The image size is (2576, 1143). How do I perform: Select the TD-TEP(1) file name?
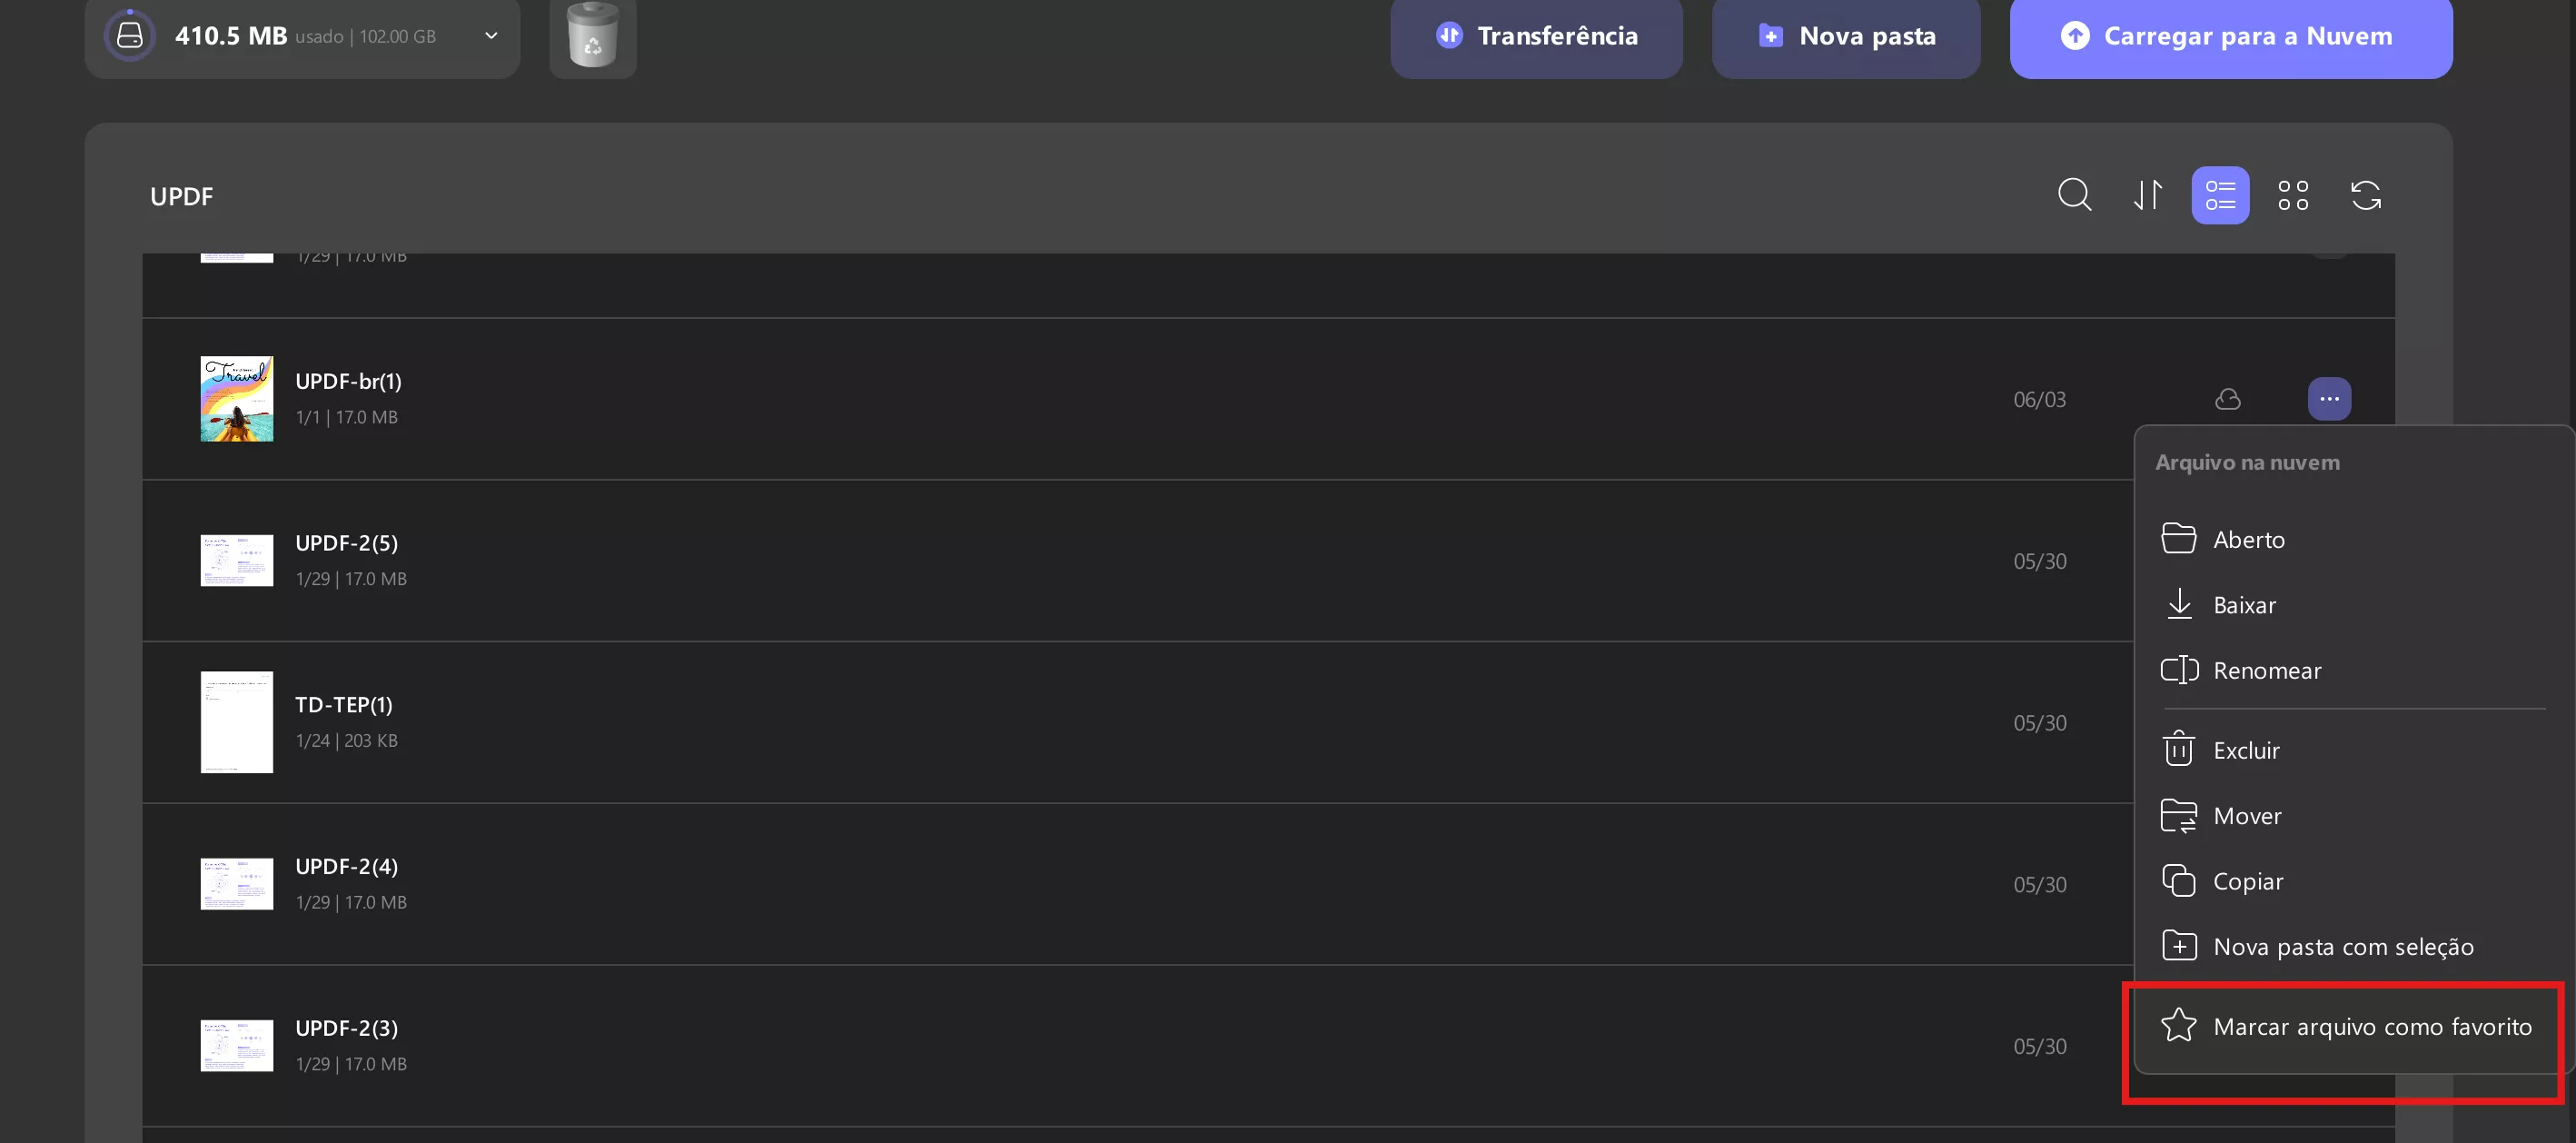344,705
